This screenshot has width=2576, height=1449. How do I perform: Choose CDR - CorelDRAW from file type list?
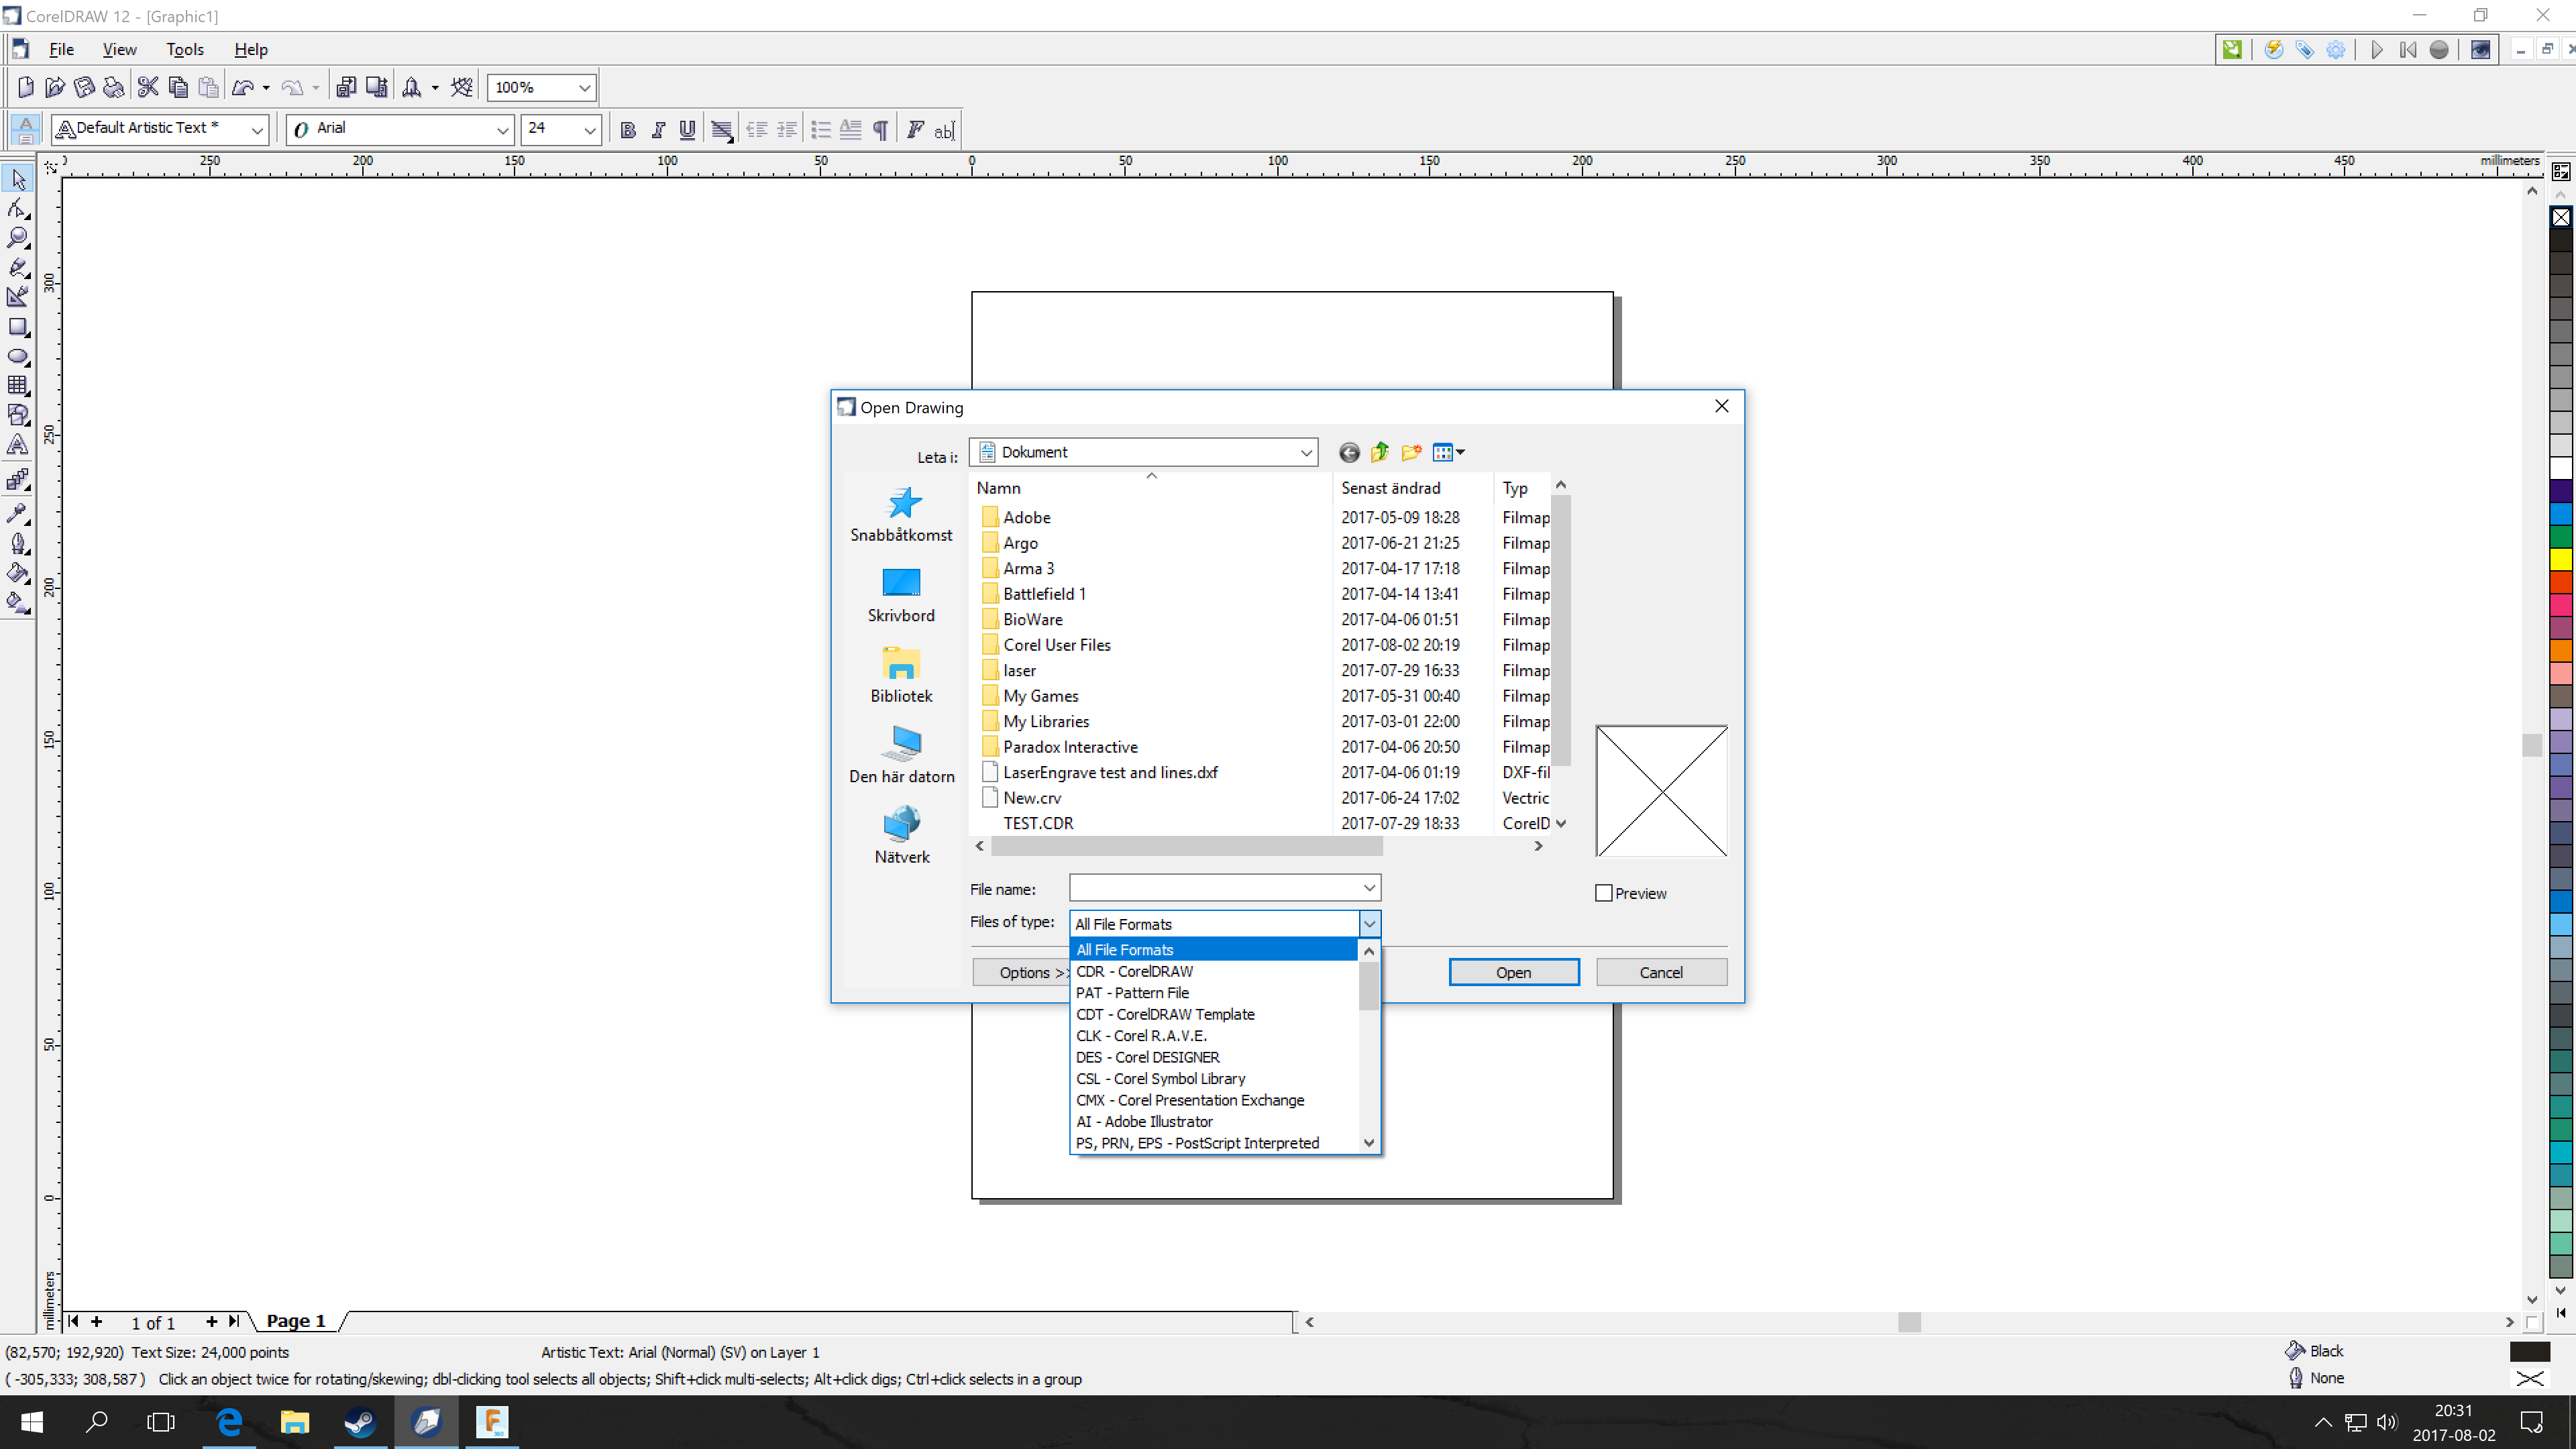pos(1134,971)
